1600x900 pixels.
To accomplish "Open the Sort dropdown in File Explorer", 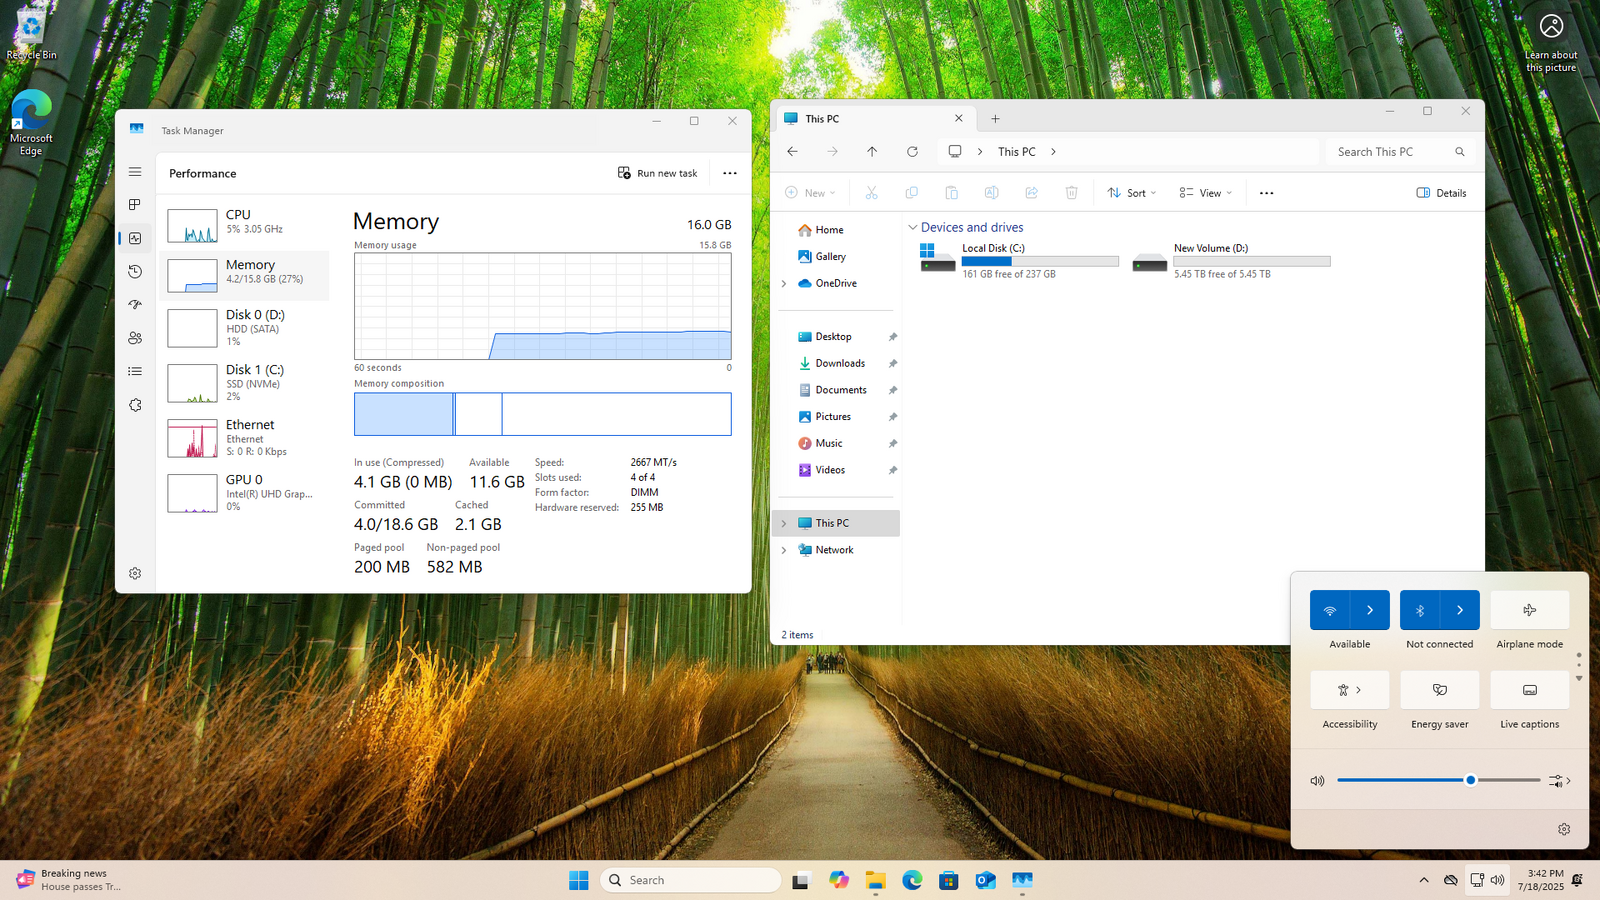I will 1131,193.
